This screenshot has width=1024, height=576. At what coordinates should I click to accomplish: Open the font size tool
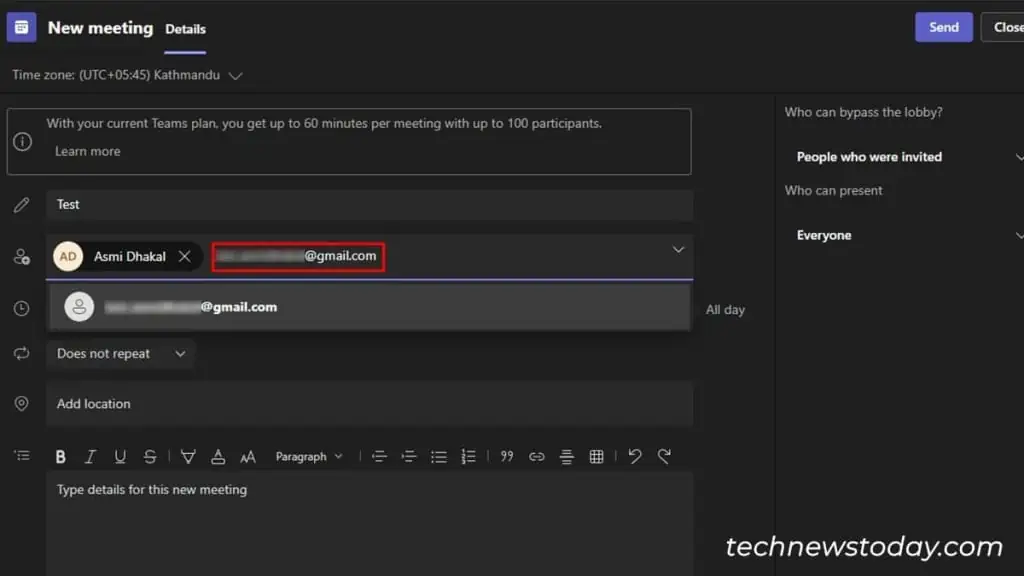248,456
